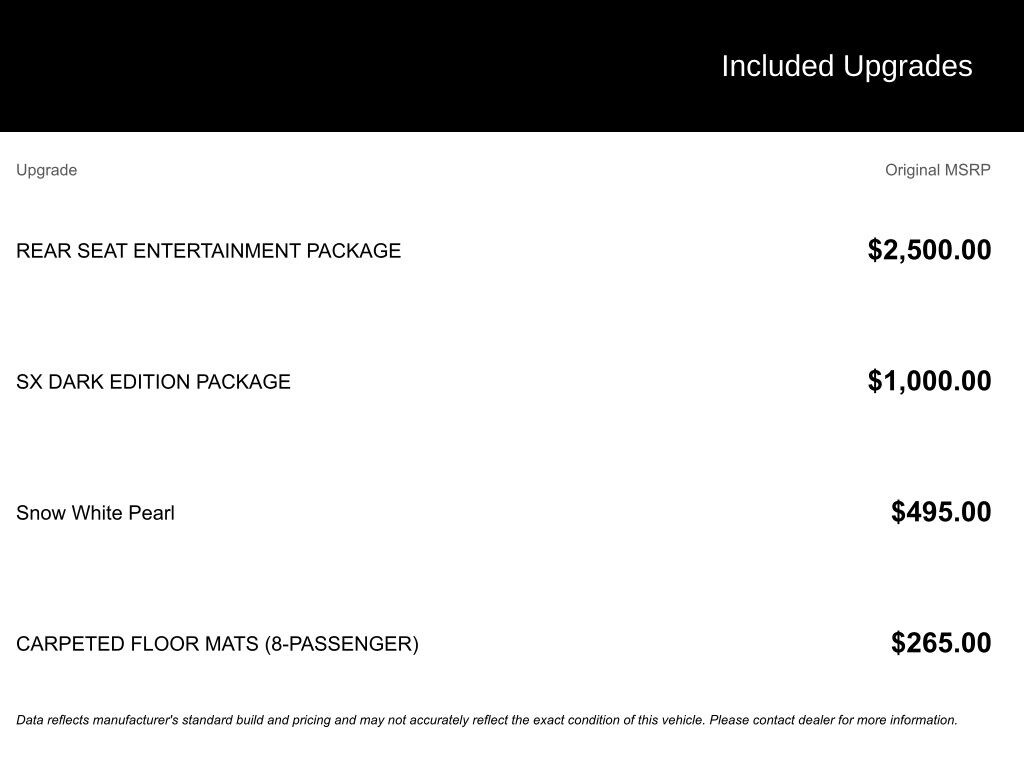Select the Rear Seat Entertainment Package label
1024x768 pixels.
click(x=208, y=251)
